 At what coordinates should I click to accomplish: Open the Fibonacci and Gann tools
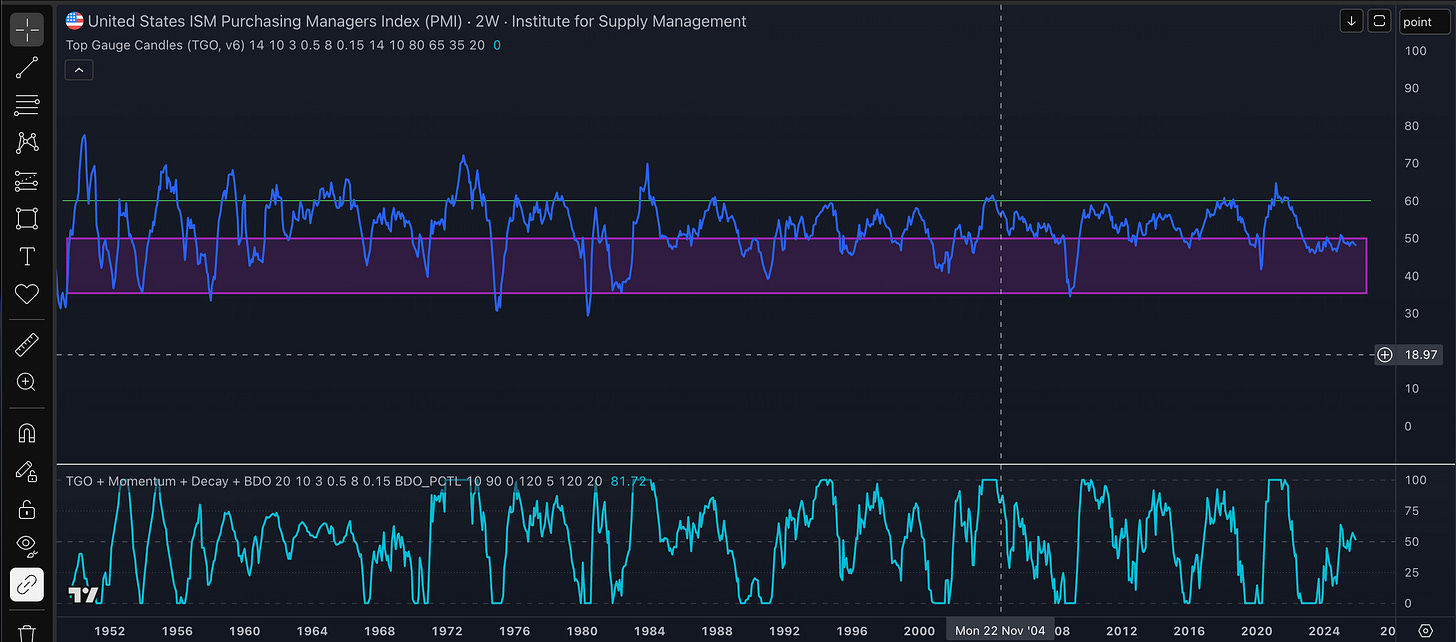(27, 105)
